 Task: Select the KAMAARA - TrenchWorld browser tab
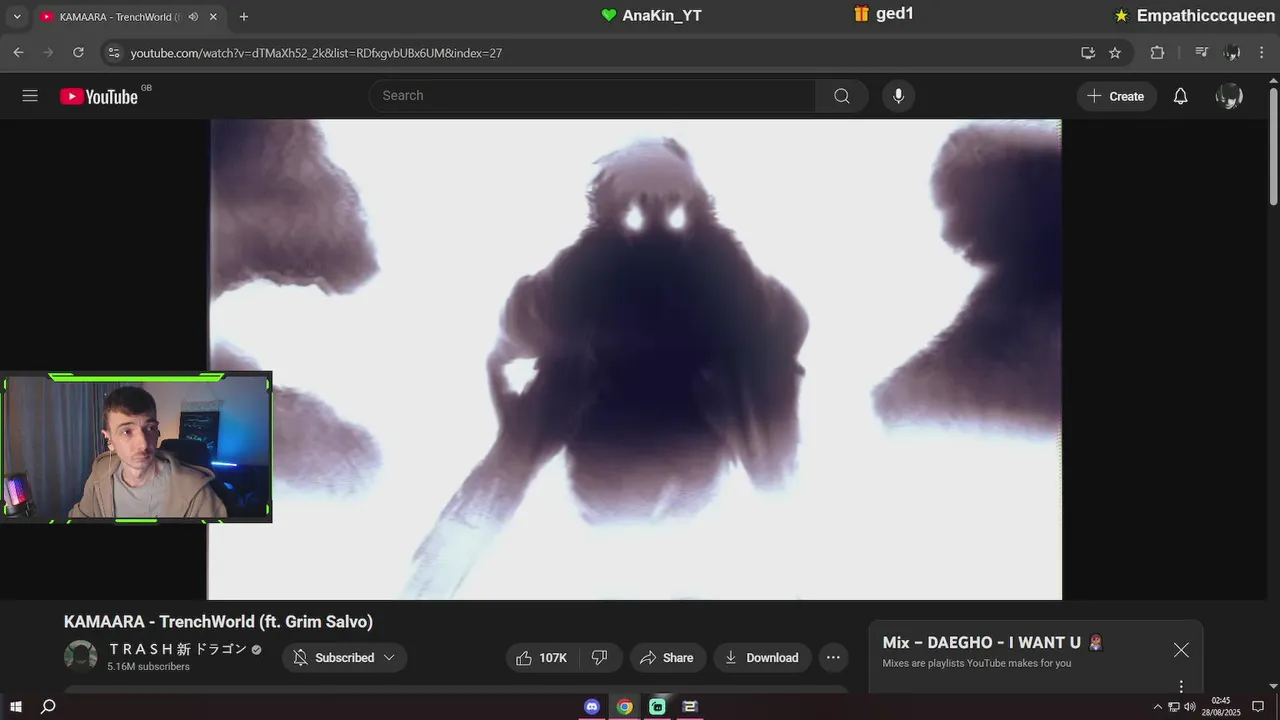pyautogui.click(x=129, y=17)
